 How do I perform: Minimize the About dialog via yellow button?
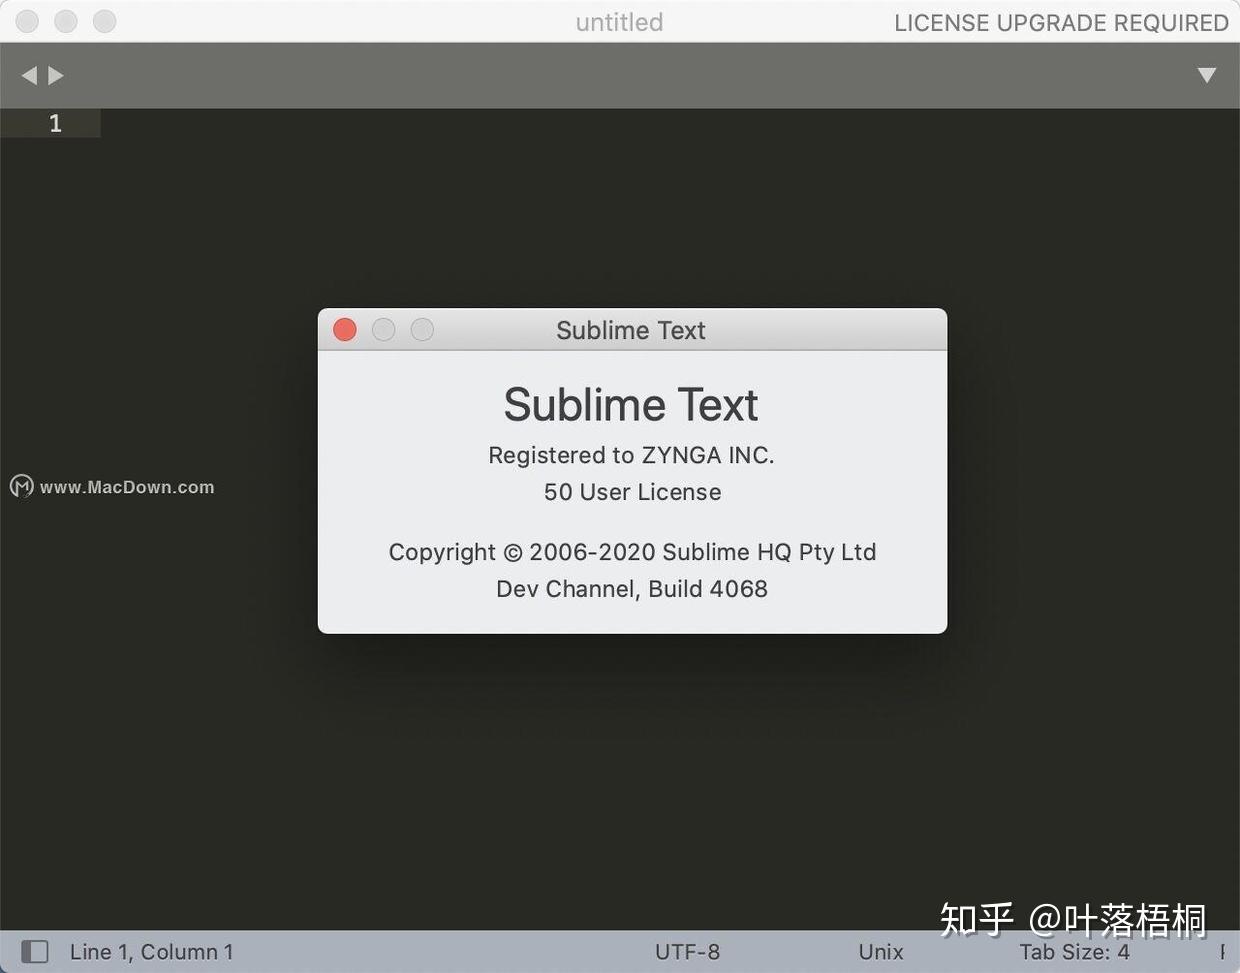[383, 330]
